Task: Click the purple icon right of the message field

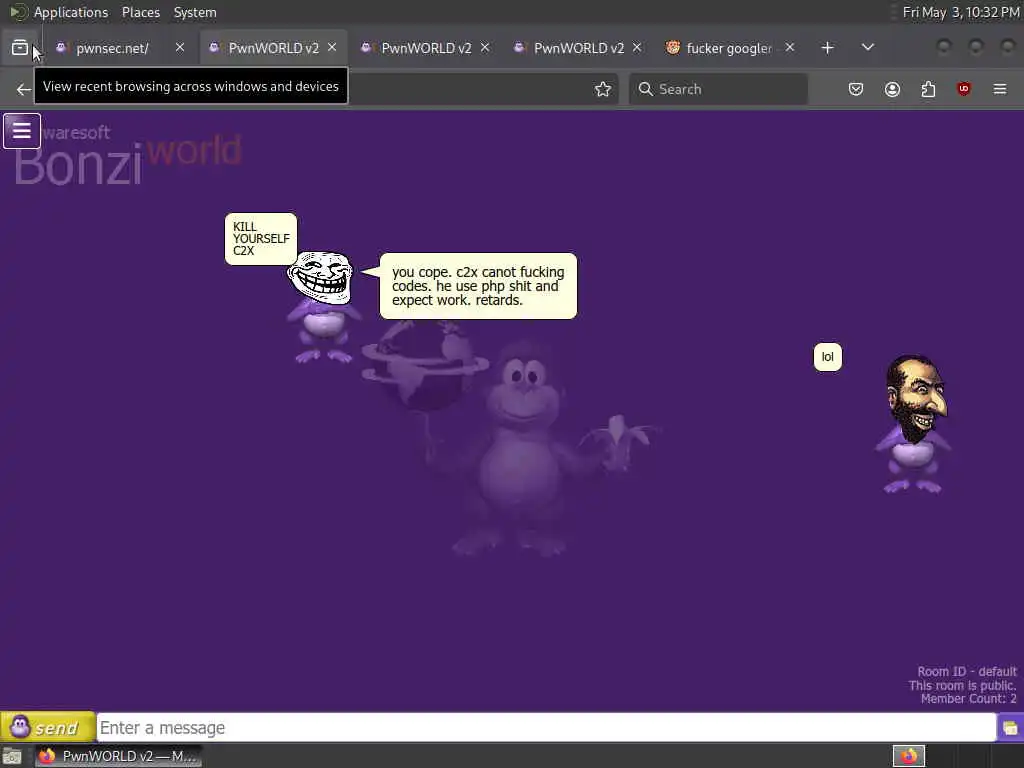Action: pos(1010,728)
